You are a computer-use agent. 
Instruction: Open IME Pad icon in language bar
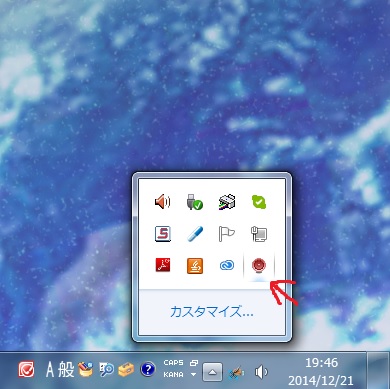(85, 369)
